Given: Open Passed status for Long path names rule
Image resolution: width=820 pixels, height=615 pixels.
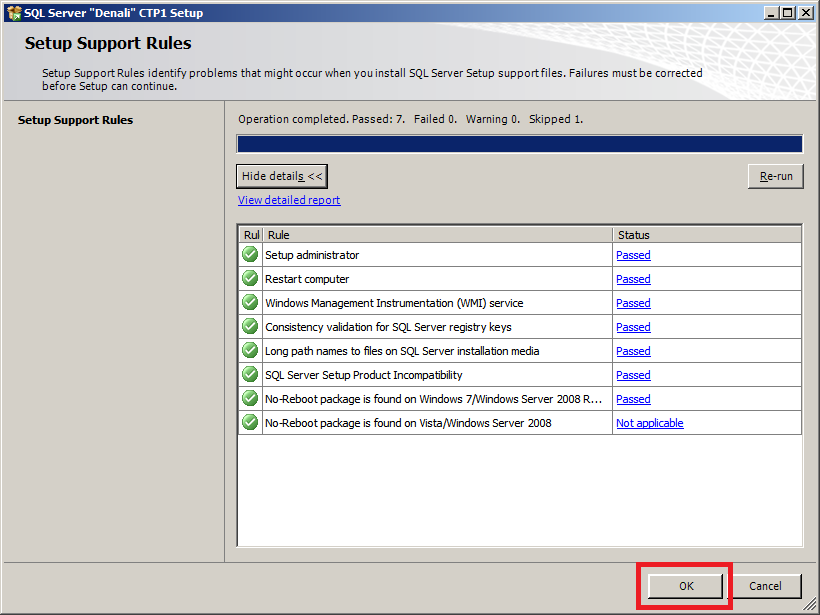Looking at the screenshot, I should (633, 351).
